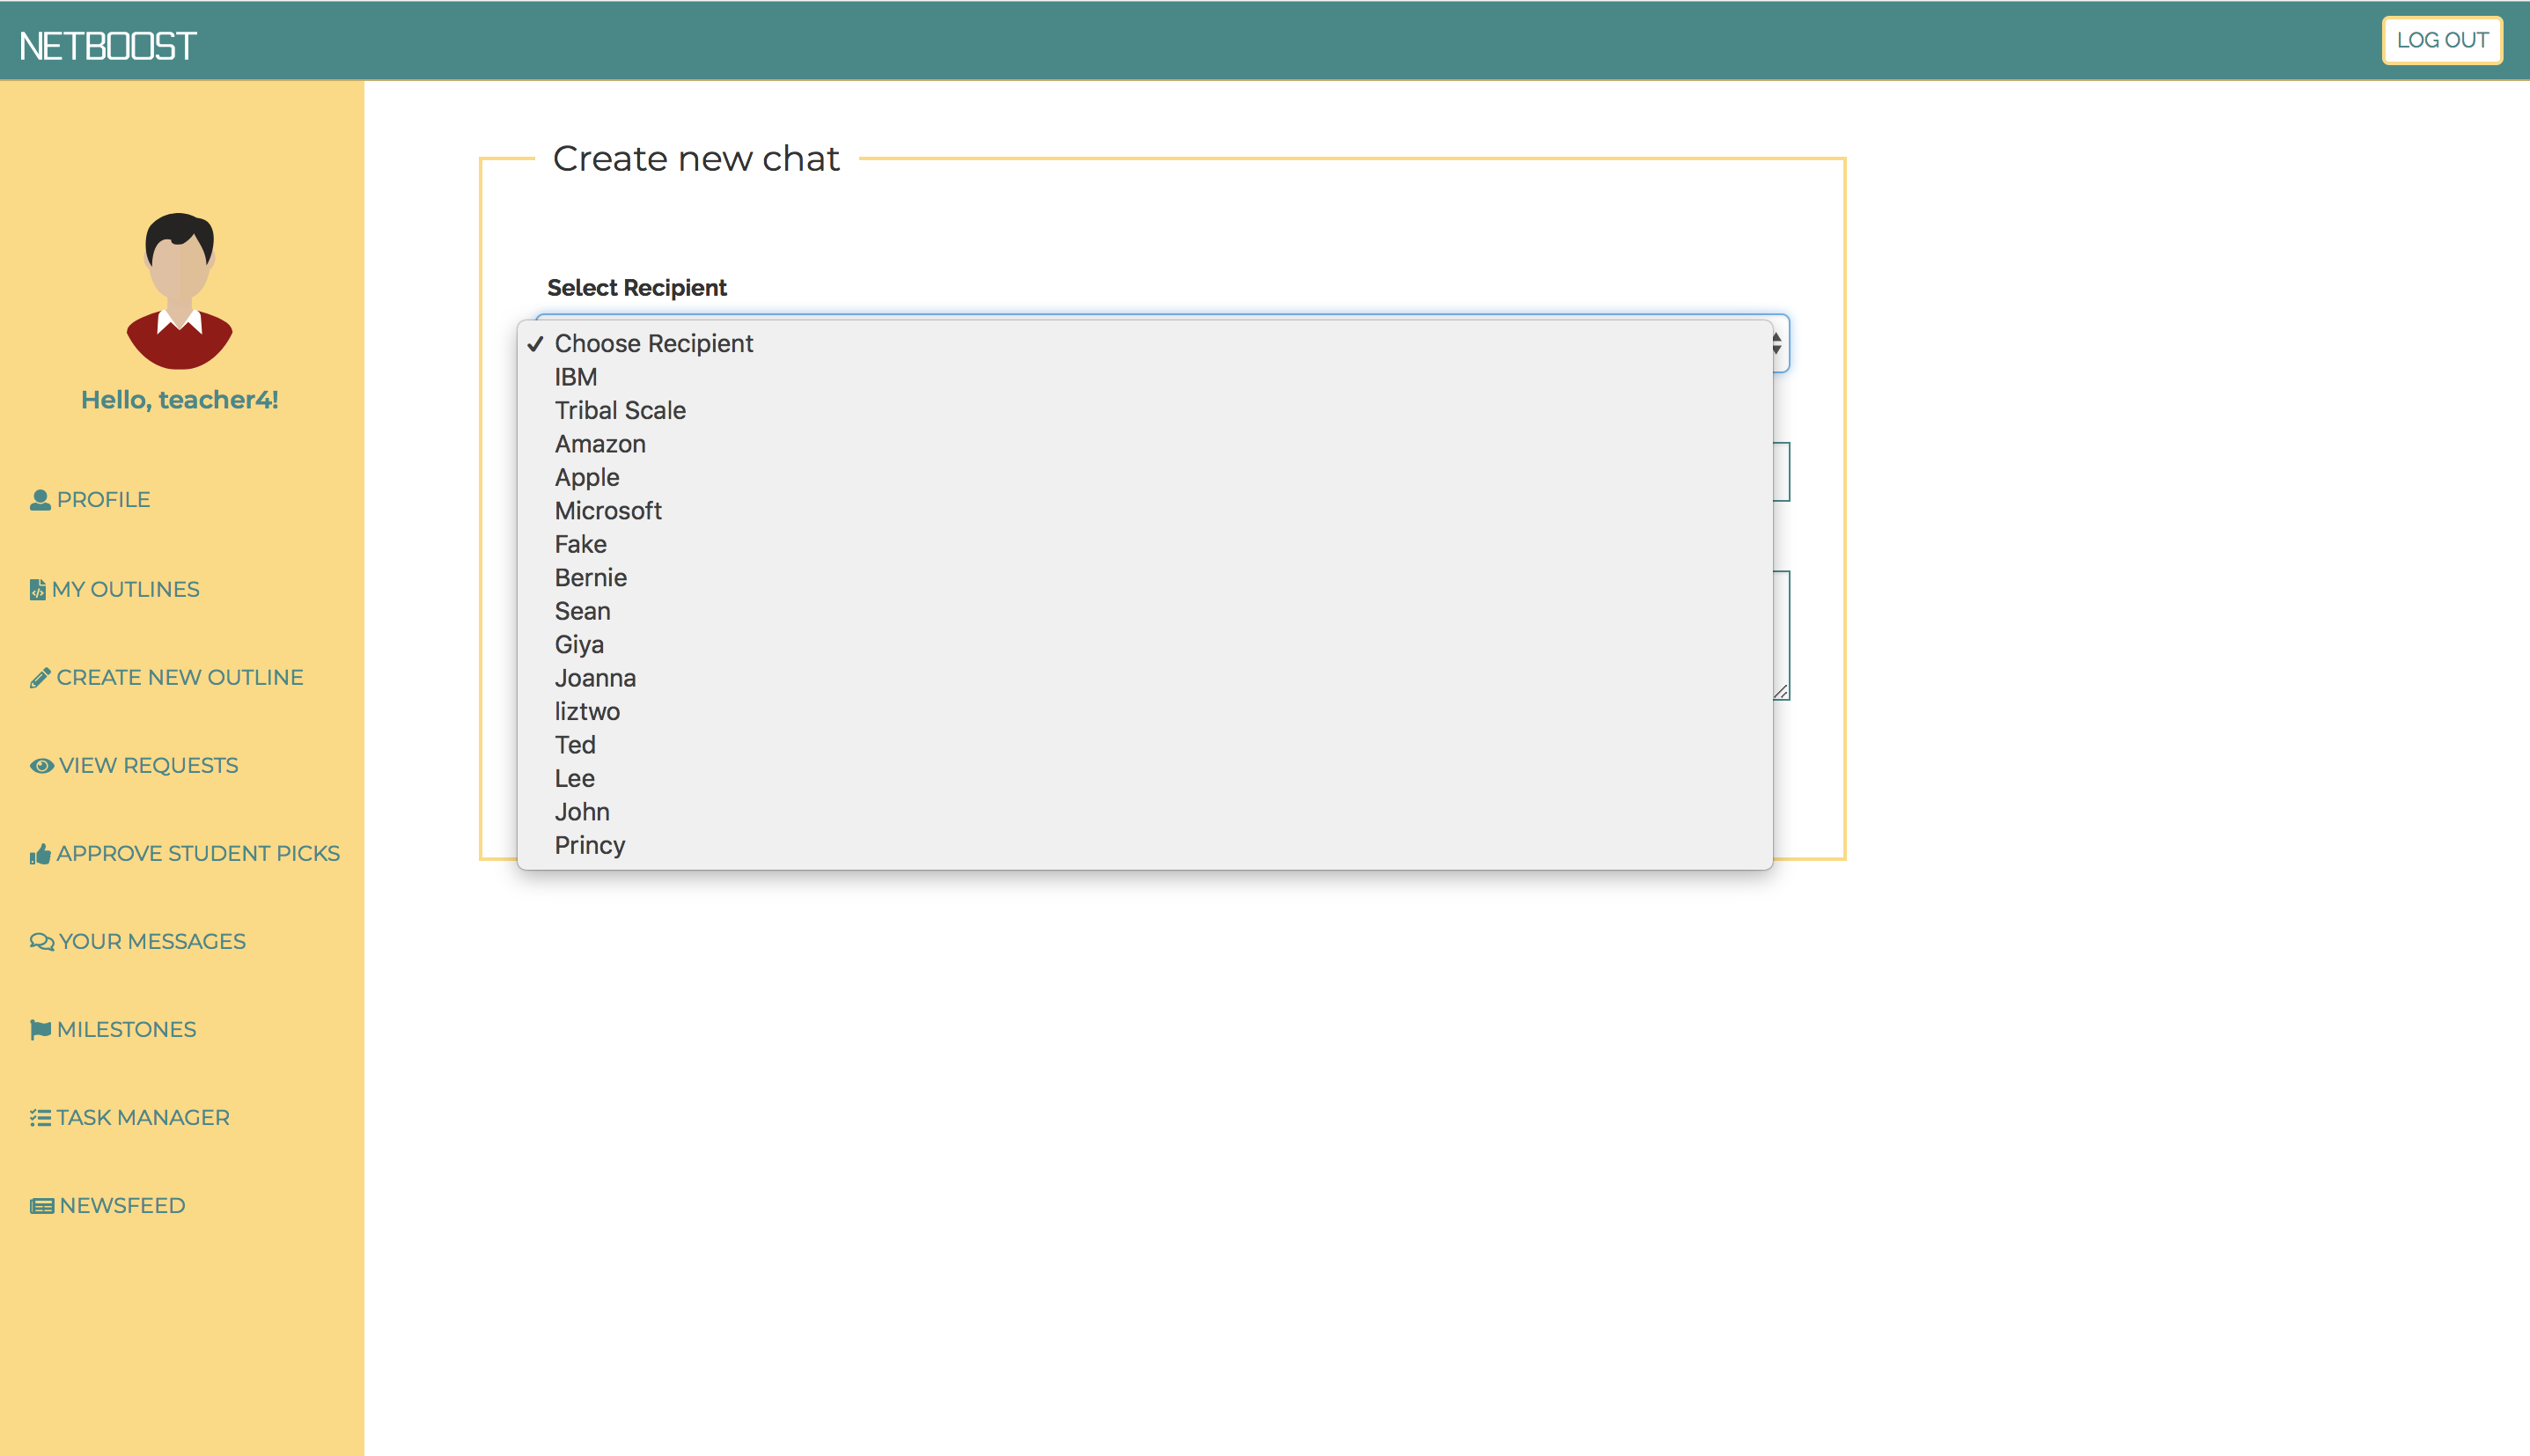Image resolution: width=2530 pixels, height=1456 pixels.
Task: Pick Giya as recipient
Action: pos(1145,645)
